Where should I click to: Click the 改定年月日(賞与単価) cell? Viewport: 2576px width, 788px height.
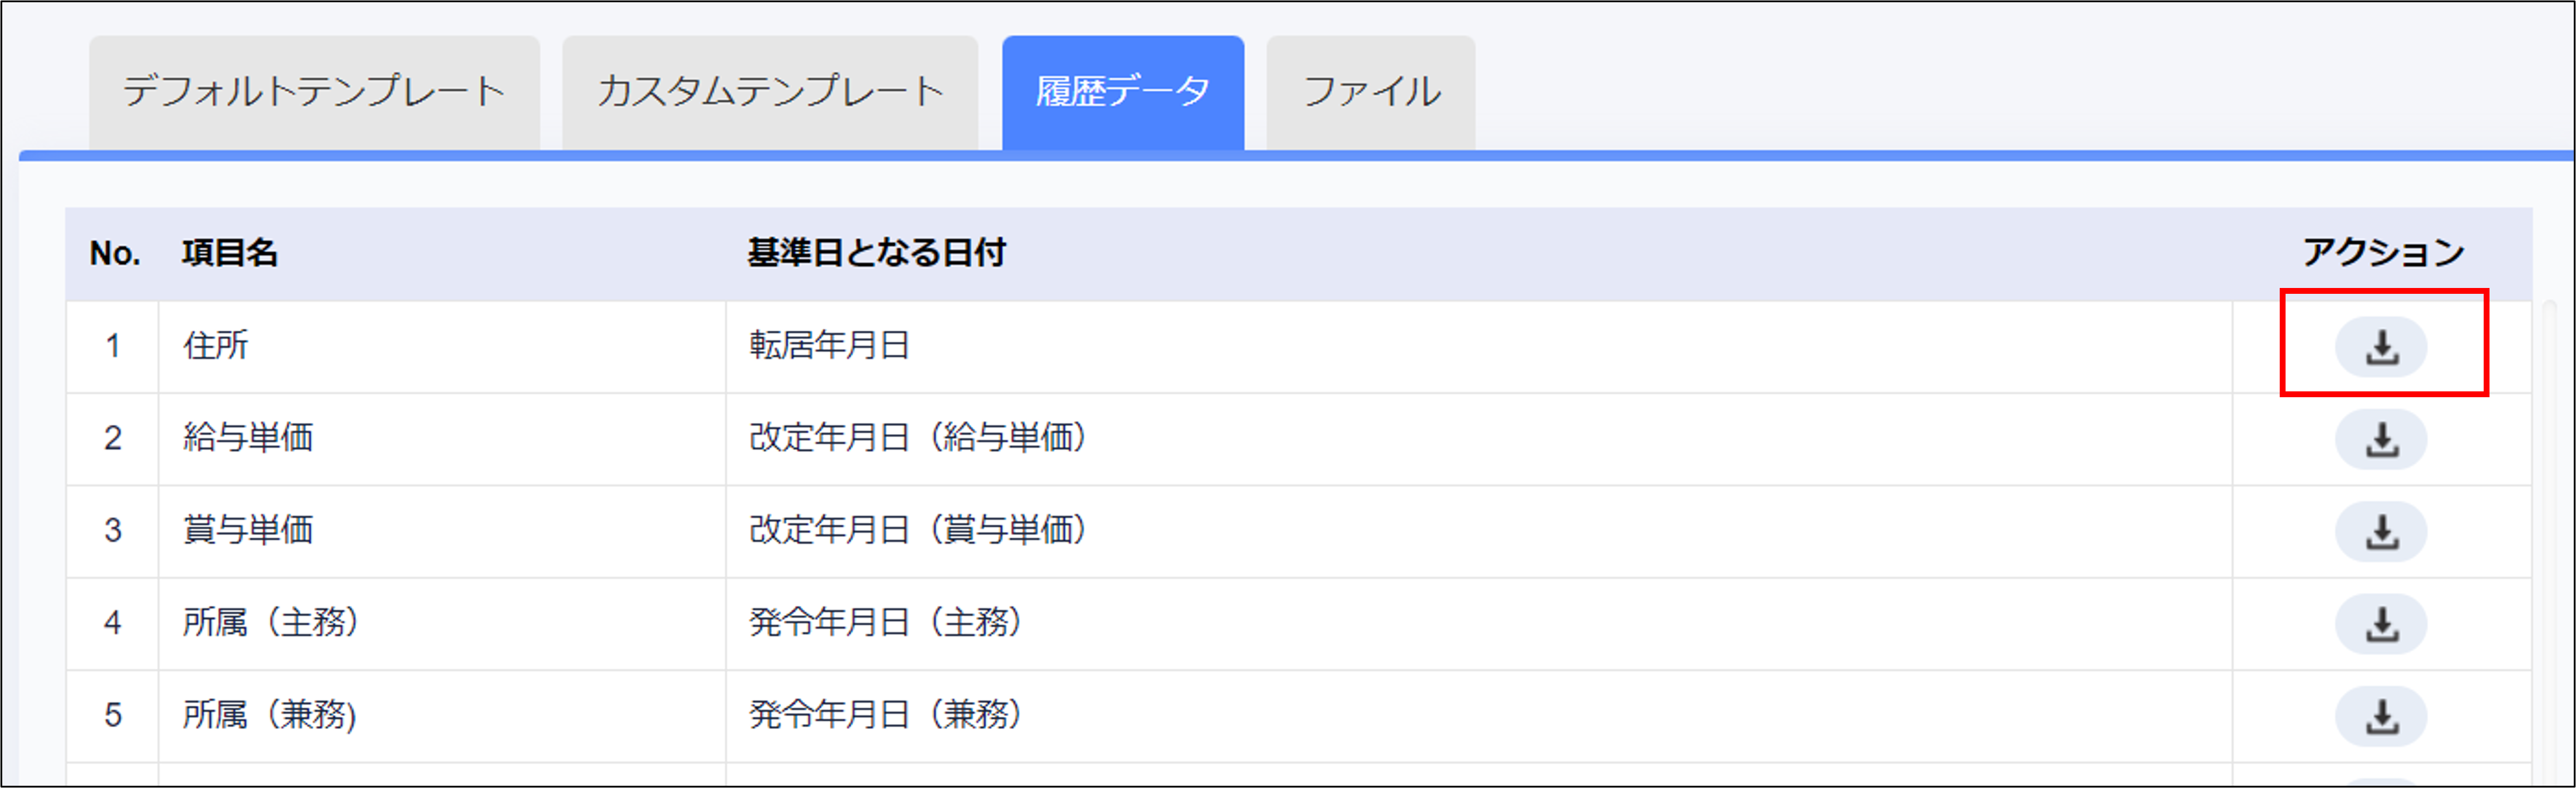(x=917, y=530)
